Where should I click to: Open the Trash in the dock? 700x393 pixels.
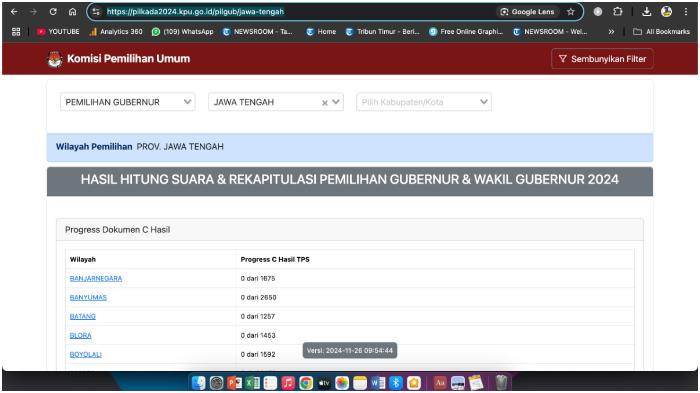pos(501,383)
